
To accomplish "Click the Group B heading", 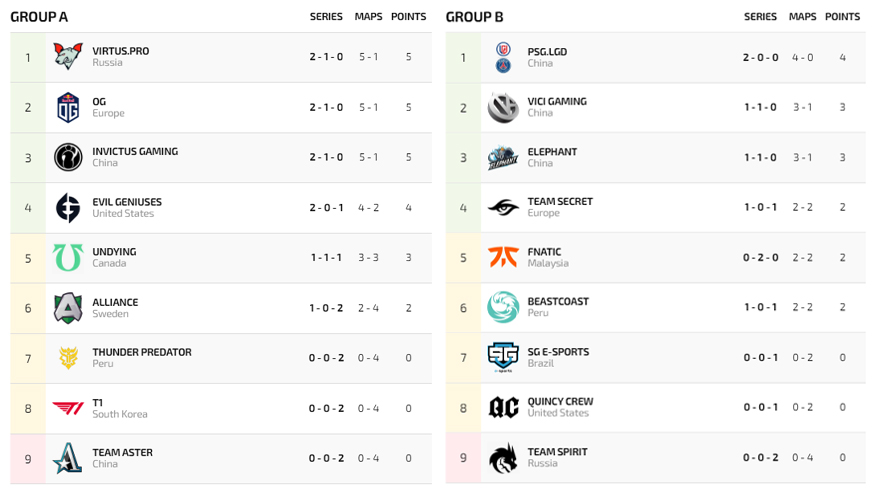I will [x=475, y=17].
